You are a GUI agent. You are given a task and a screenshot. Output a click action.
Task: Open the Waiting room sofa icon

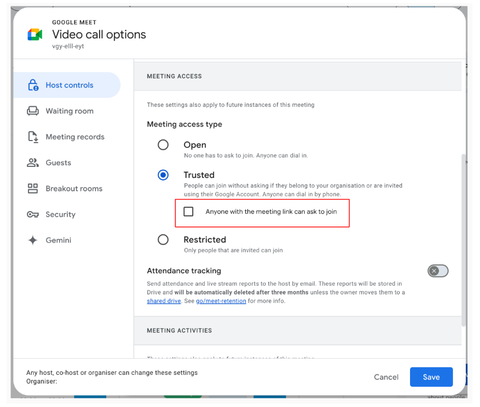33,111
